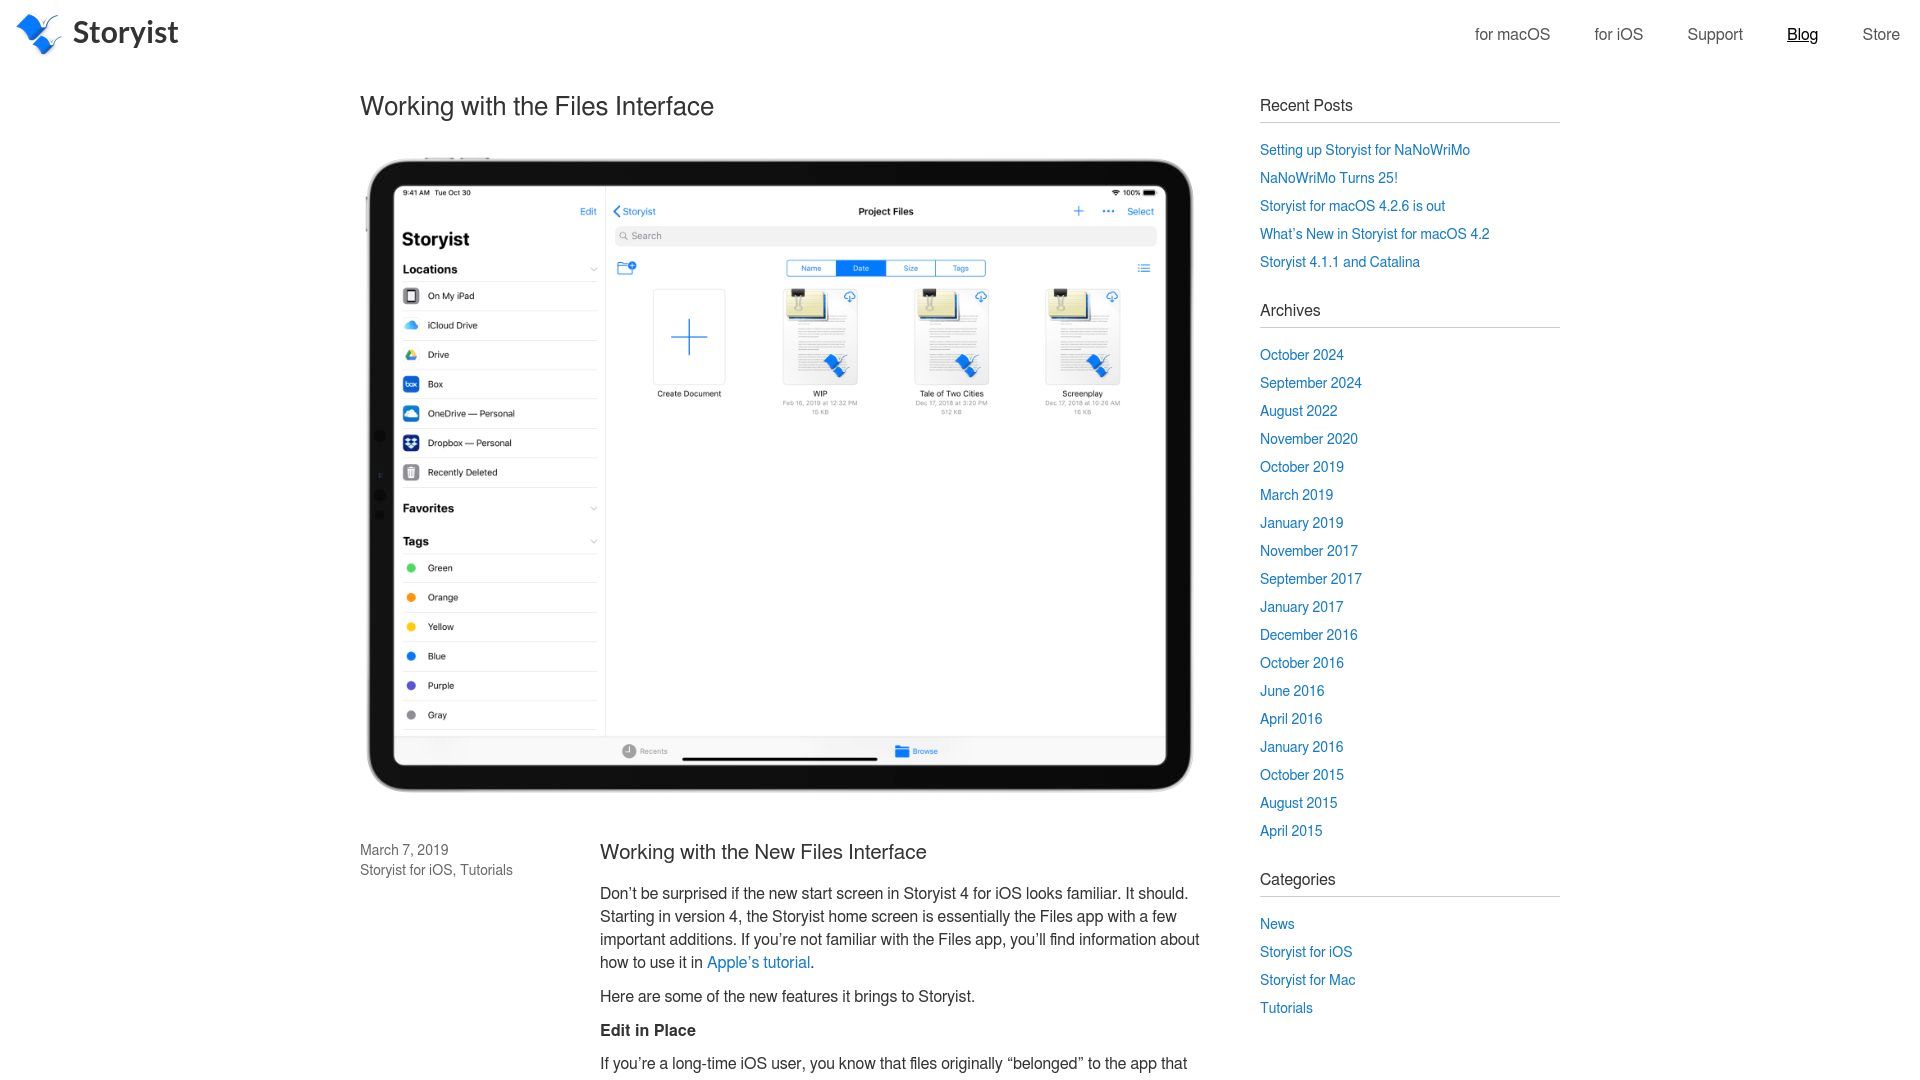The height and width of the screenshot is (1080, 1920).
Task: Open Storyist for macOS 4.2.6 is out
Action: click(x=1352, y=206)
